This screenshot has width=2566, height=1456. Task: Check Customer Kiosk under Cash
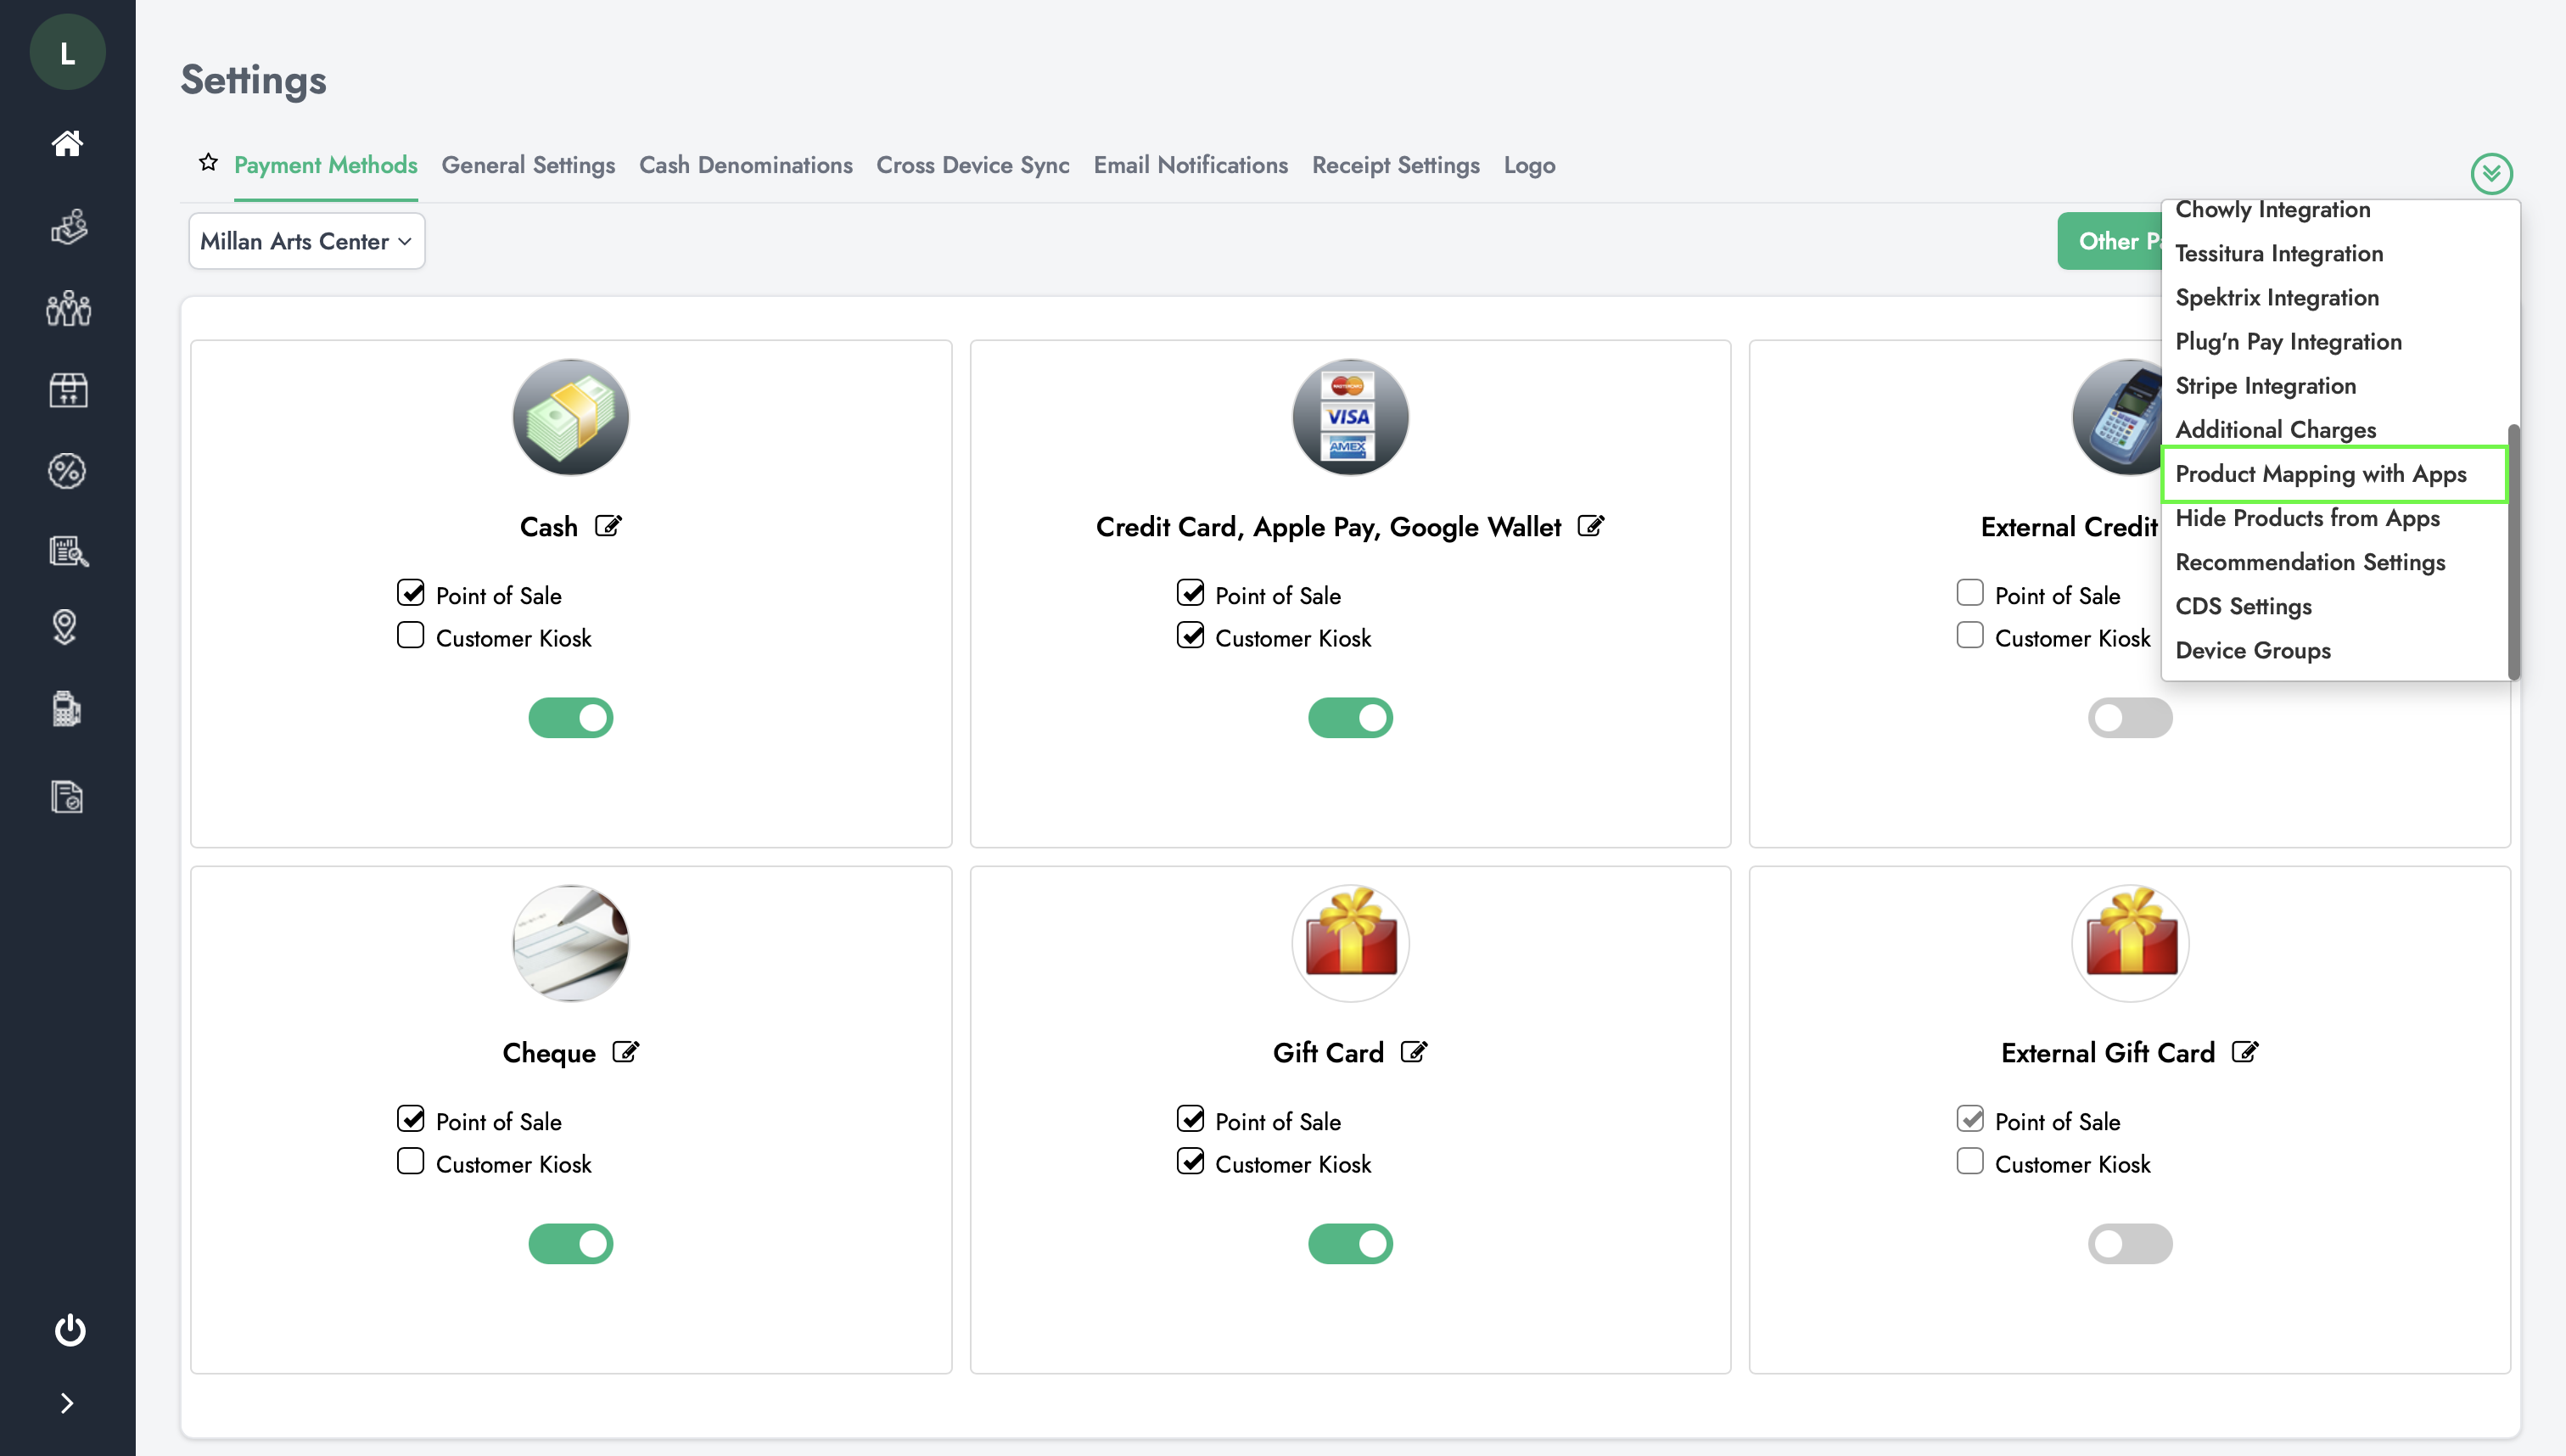(410, 636)
